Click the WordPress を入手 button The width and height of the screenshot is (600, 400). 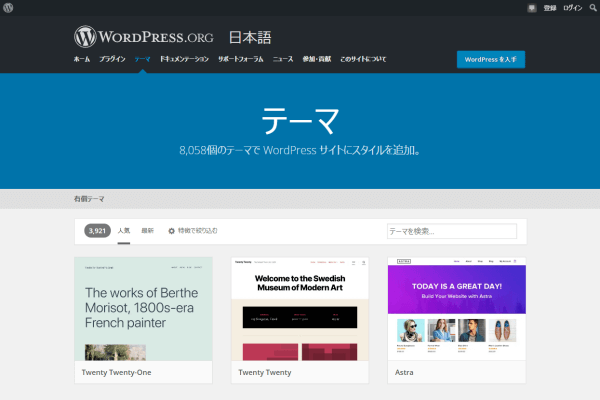(491, 59)
